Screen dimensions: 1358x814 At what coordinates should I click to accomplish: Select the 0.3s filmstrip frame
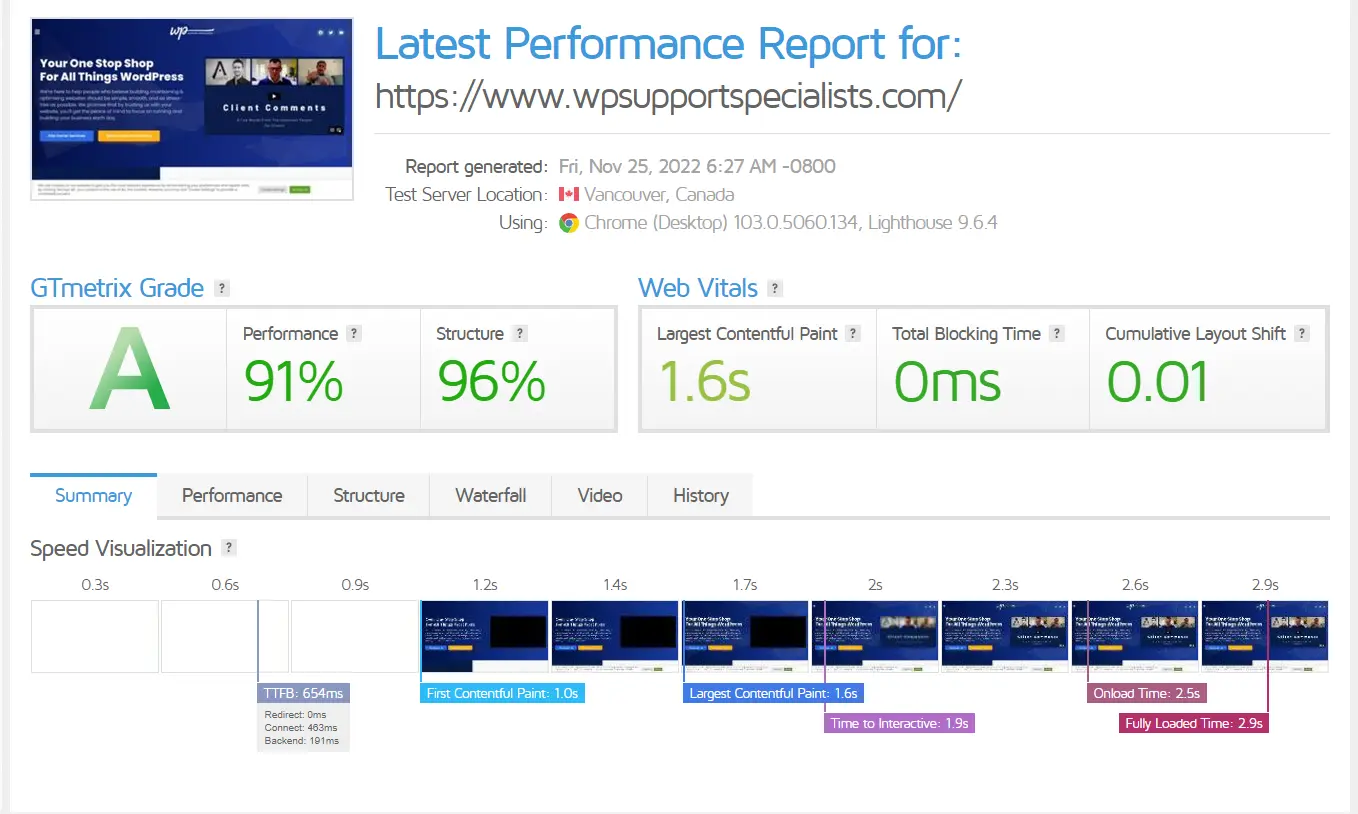pyautogui.click(x=95, y=636)
